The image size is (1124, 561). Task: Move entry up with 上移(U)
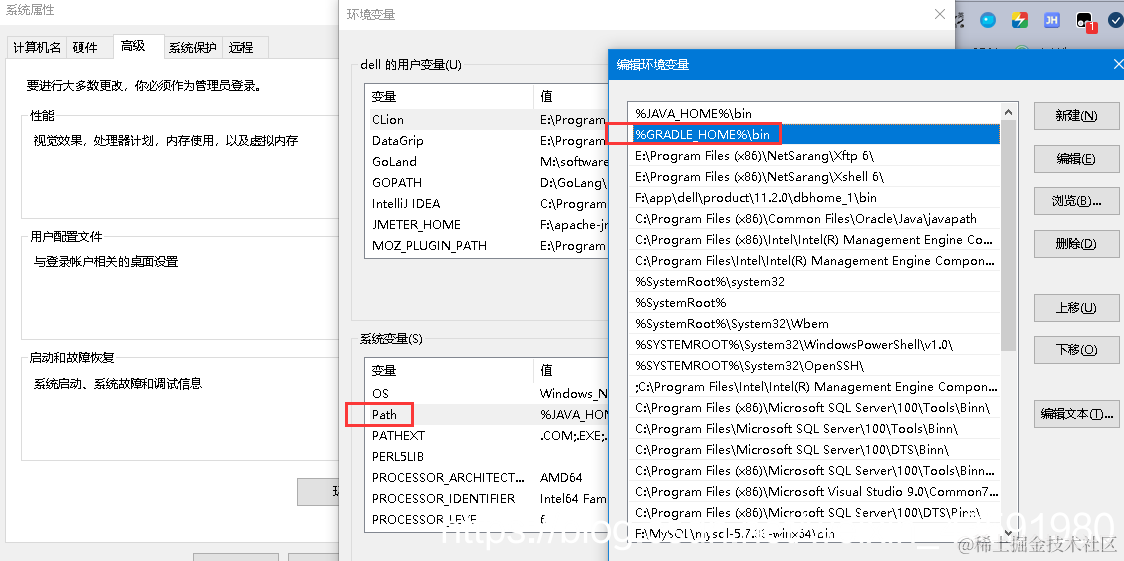tap(1076, 307)
